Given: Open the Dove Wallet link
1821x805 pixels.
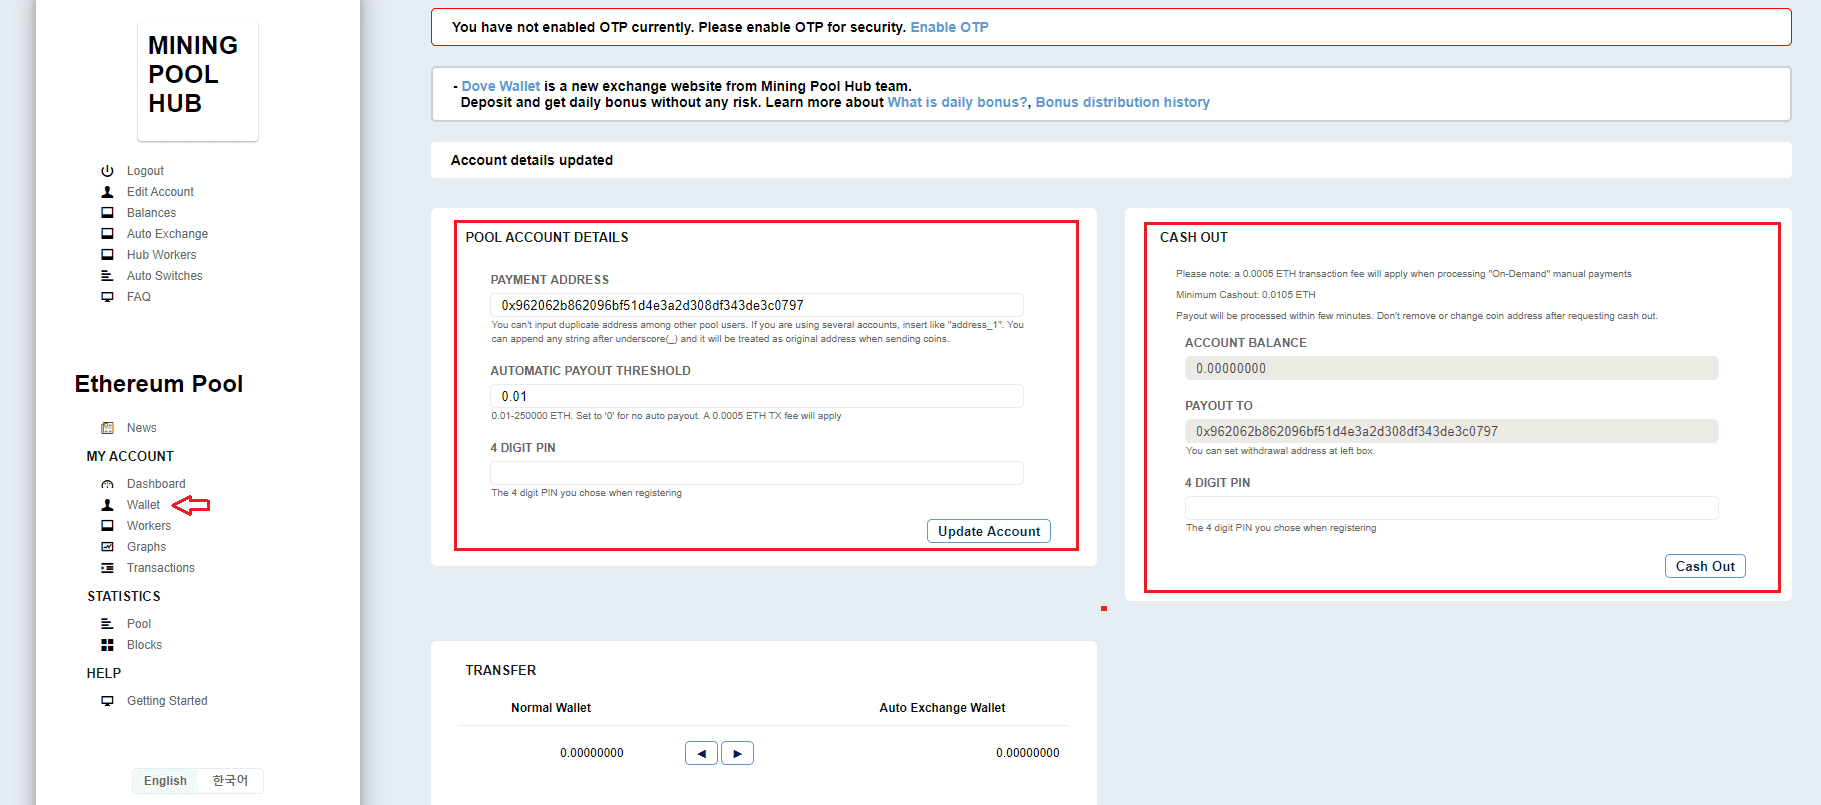Looking at the screenshot, I should (500, 86).
